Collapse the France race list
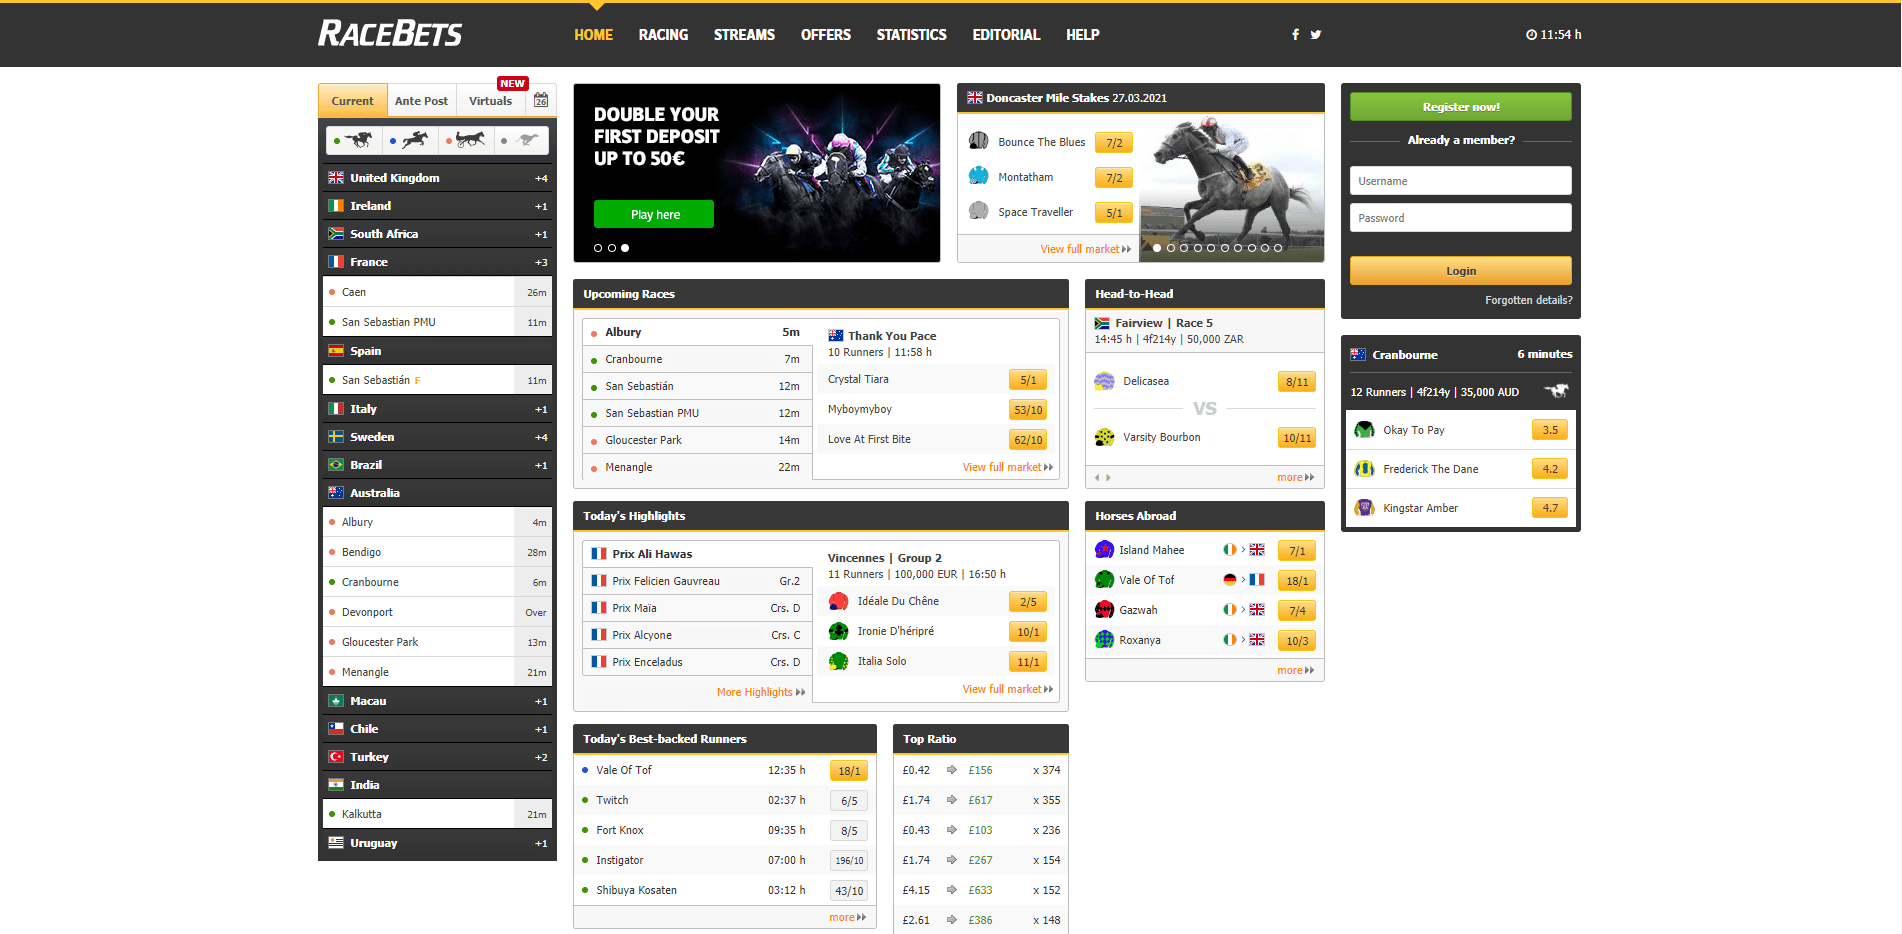This screenshot has height=934, width=1902. 437,262
